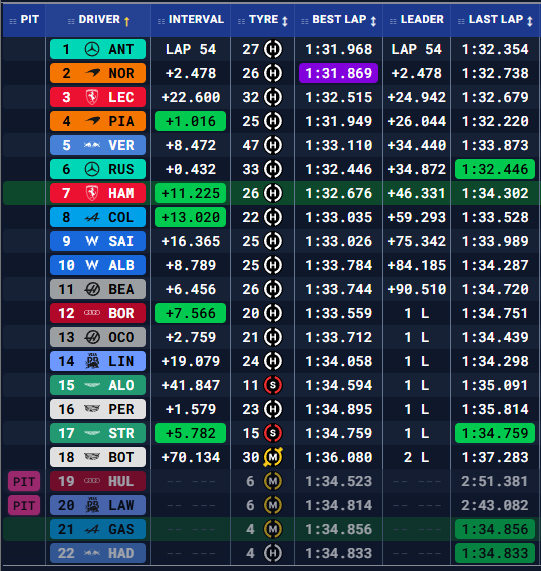541x571 pixels.
Task: Sort the TYRE column with its arrows
Action: 285,21
